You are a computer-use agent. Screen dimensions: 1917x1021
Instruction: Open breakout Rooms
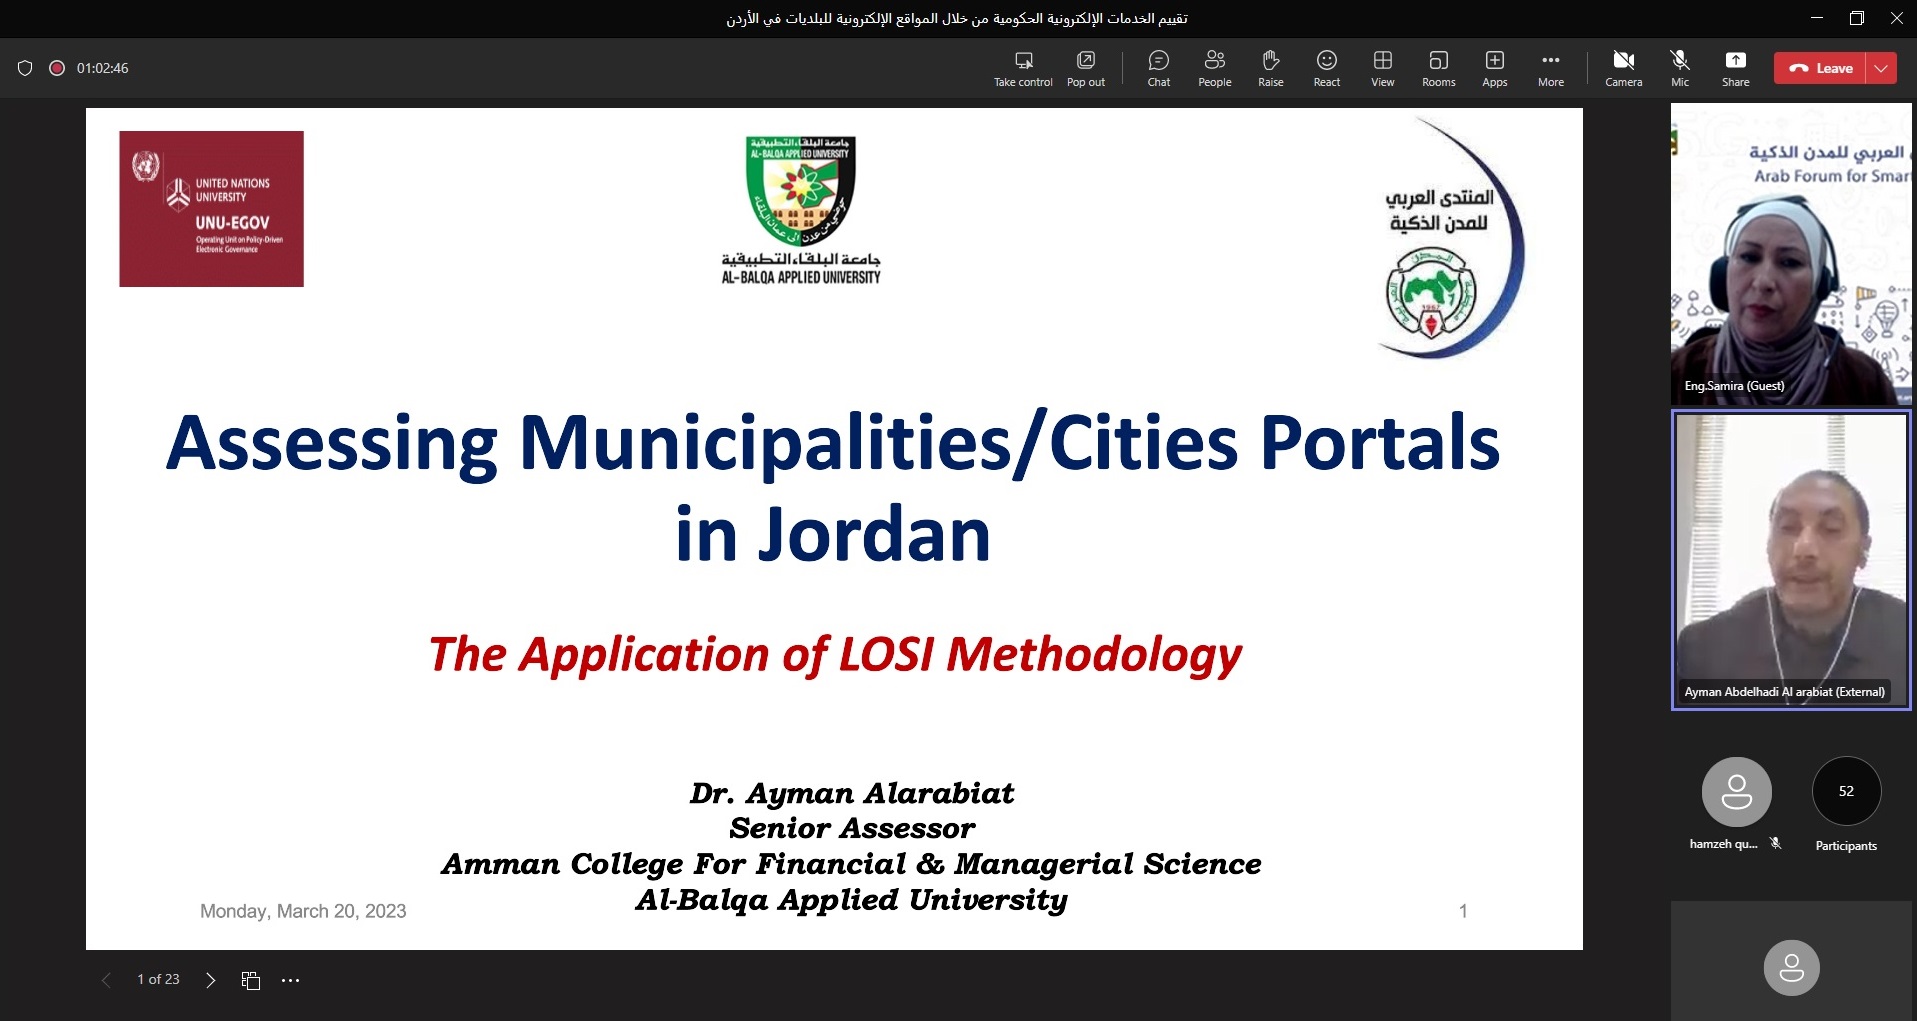tap(1439, 69)
